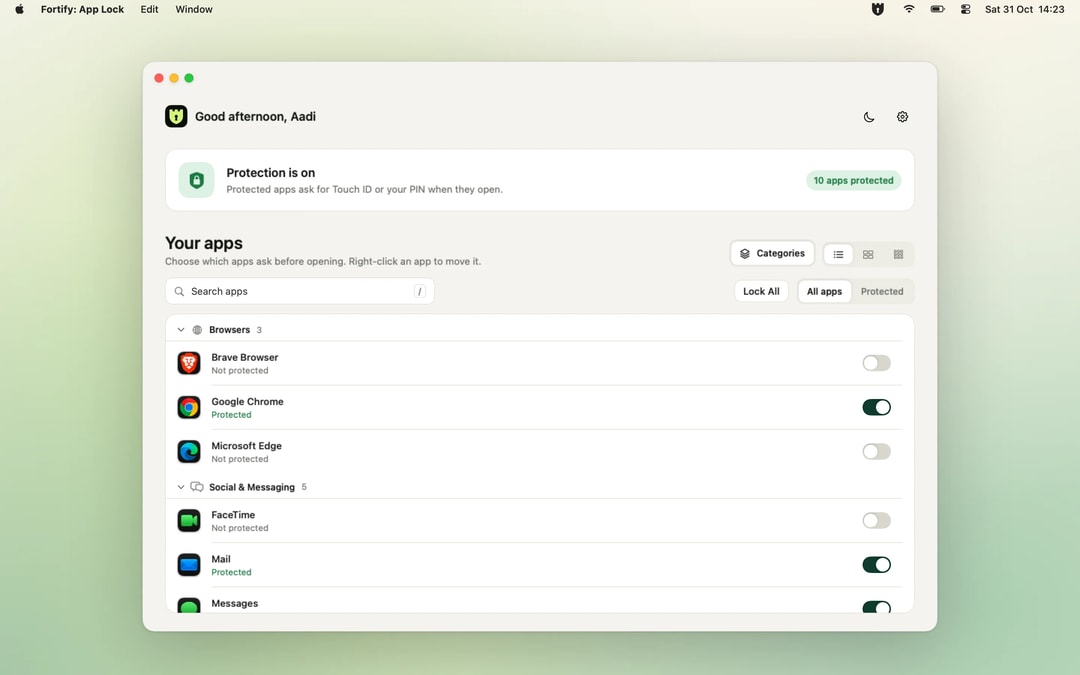Collapse the Browsers category
Image resolution: width=1080 pixels, height=675 pixels.
click(x=180, y=330)
